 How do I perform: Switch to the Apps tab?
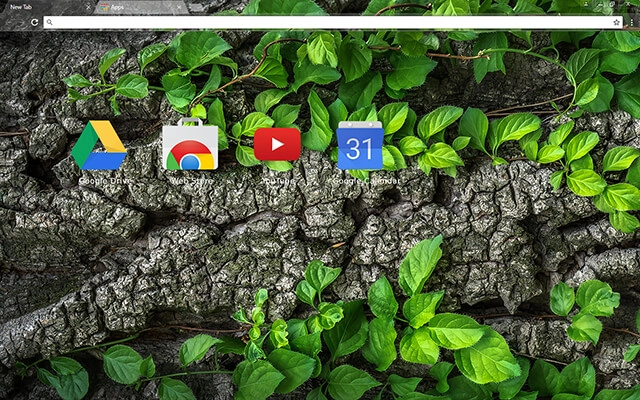coord(141,7)
